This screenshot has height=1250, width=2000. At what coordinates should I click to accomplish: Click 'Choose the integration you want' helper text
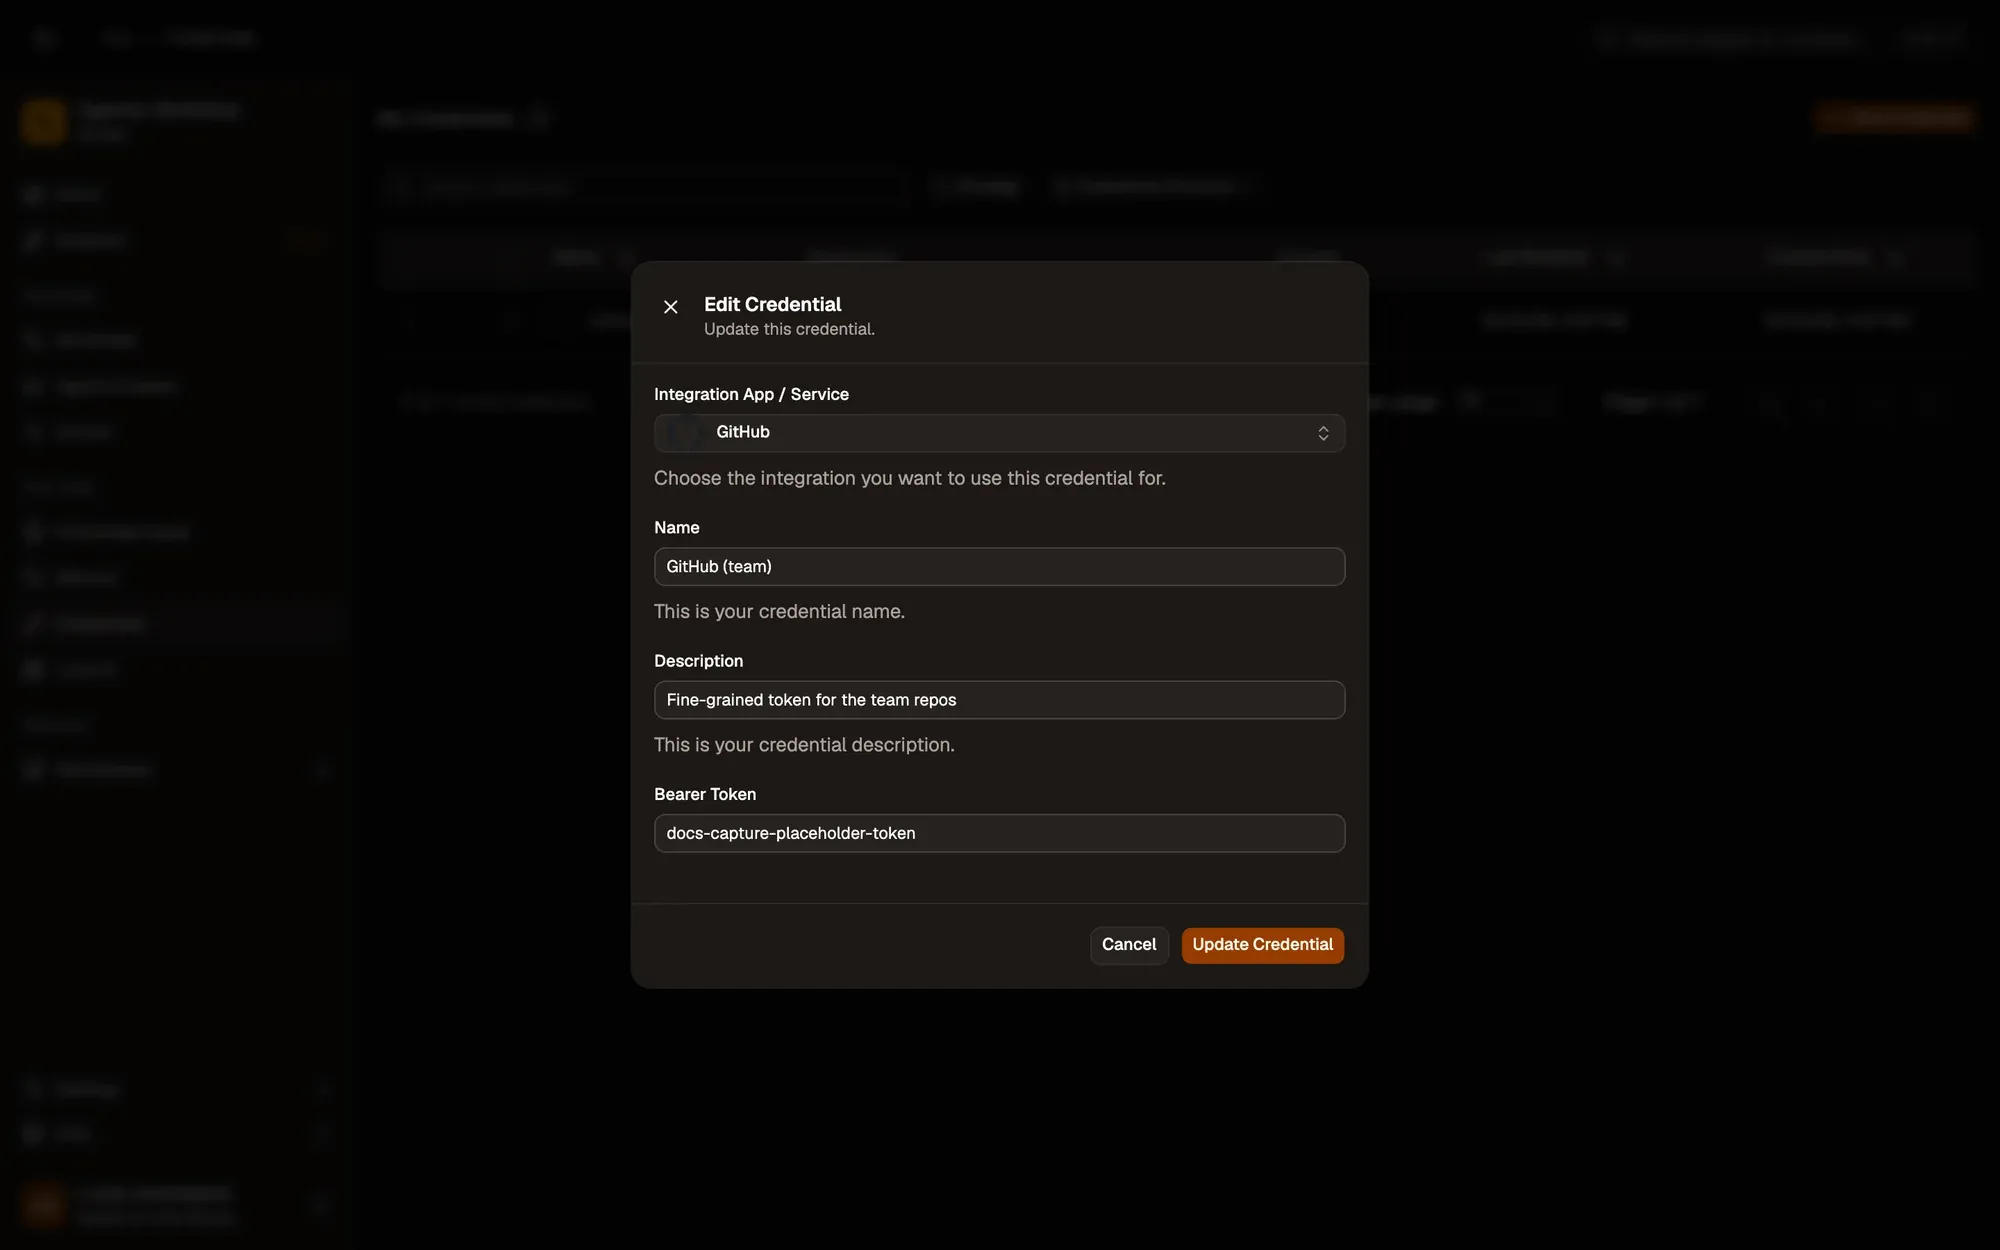[x=909, y=478]
